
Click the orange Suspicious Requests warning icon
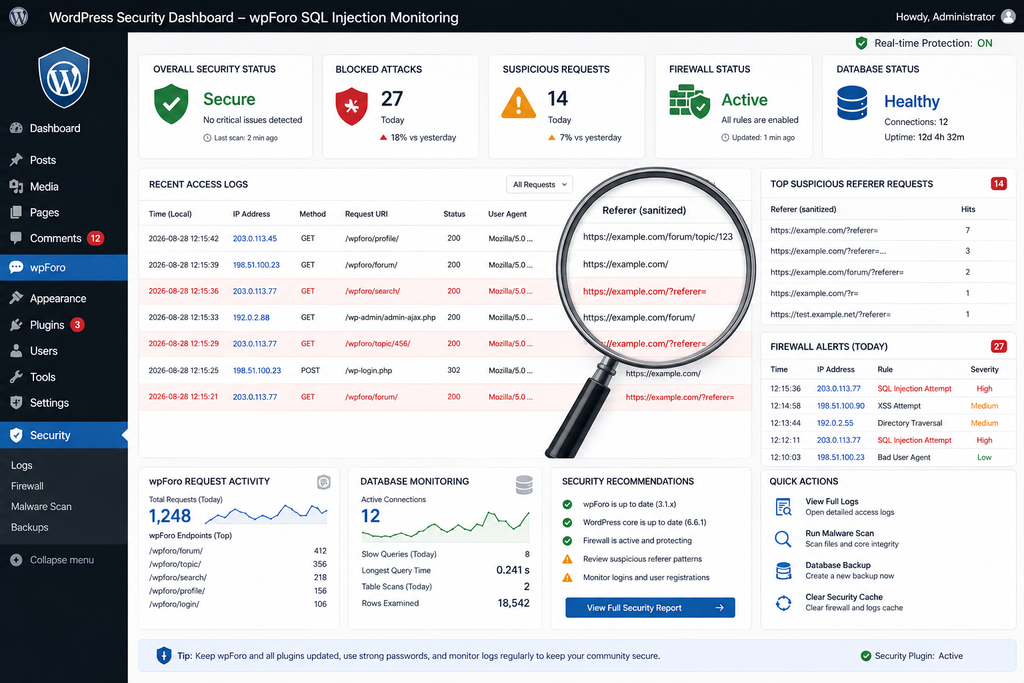[519, 104]
